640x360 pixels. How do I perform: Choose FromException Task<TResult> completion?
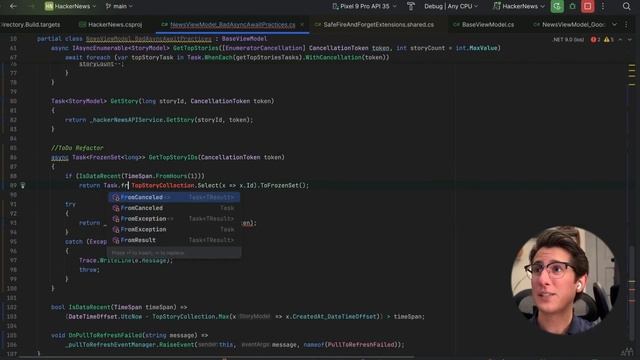point(174,218)
